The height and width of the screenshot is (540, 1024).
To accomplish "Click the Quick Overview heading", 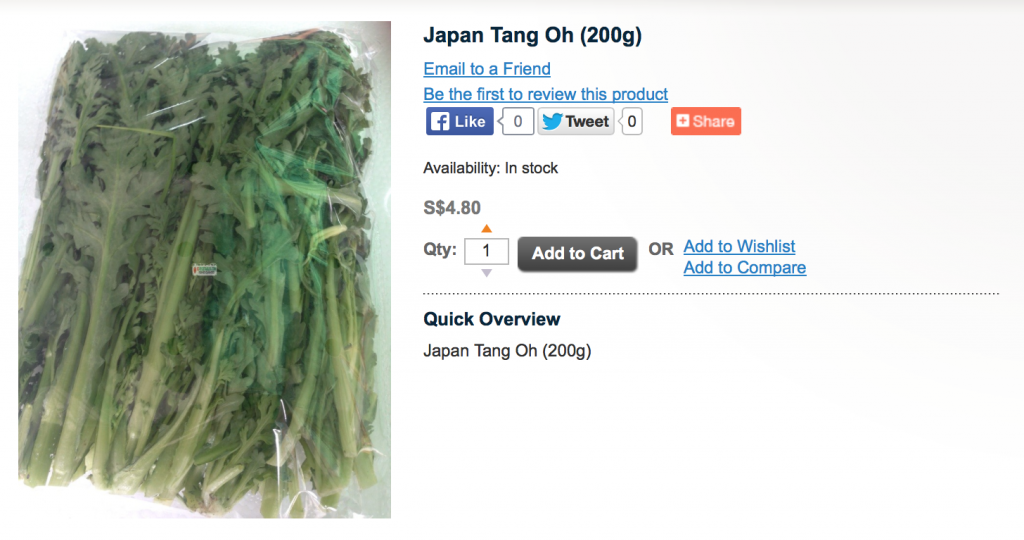I will [x=492, y=319].
